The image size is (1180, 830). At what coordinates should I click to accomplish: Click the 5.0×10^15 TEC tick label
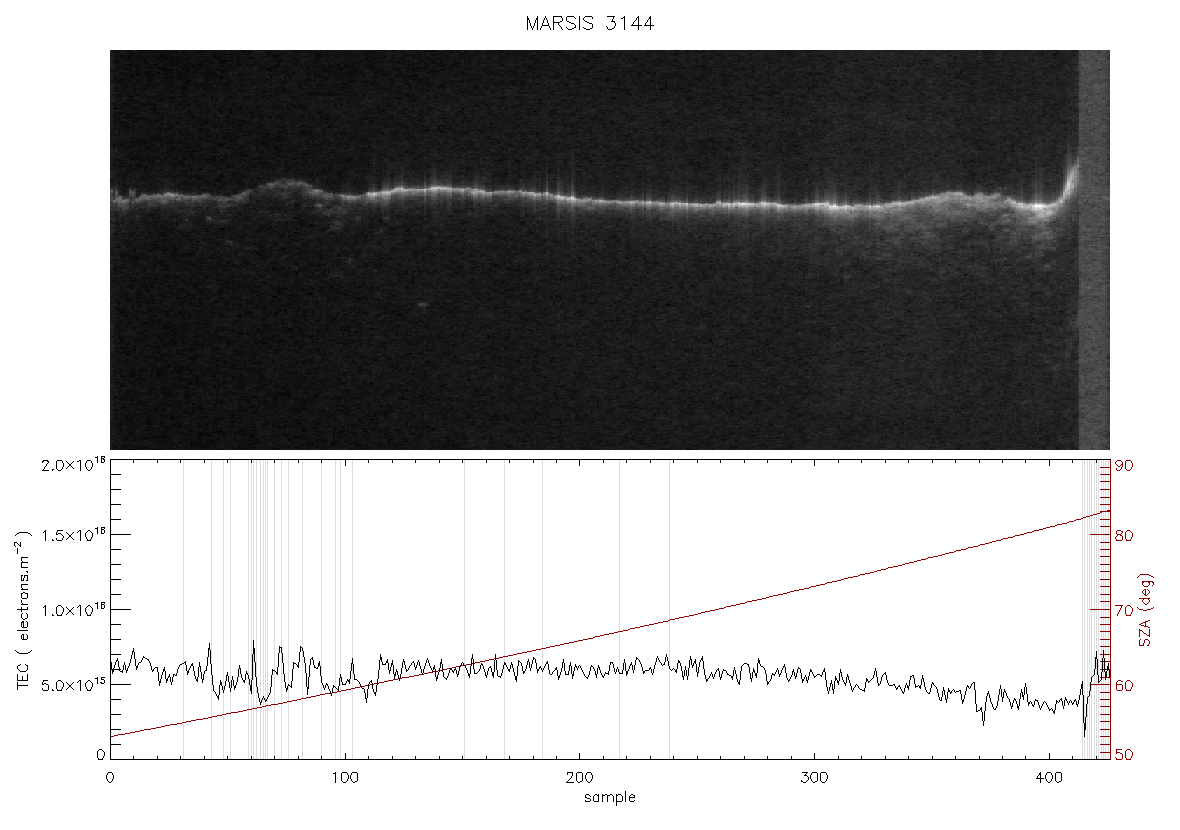click(74, 685)
